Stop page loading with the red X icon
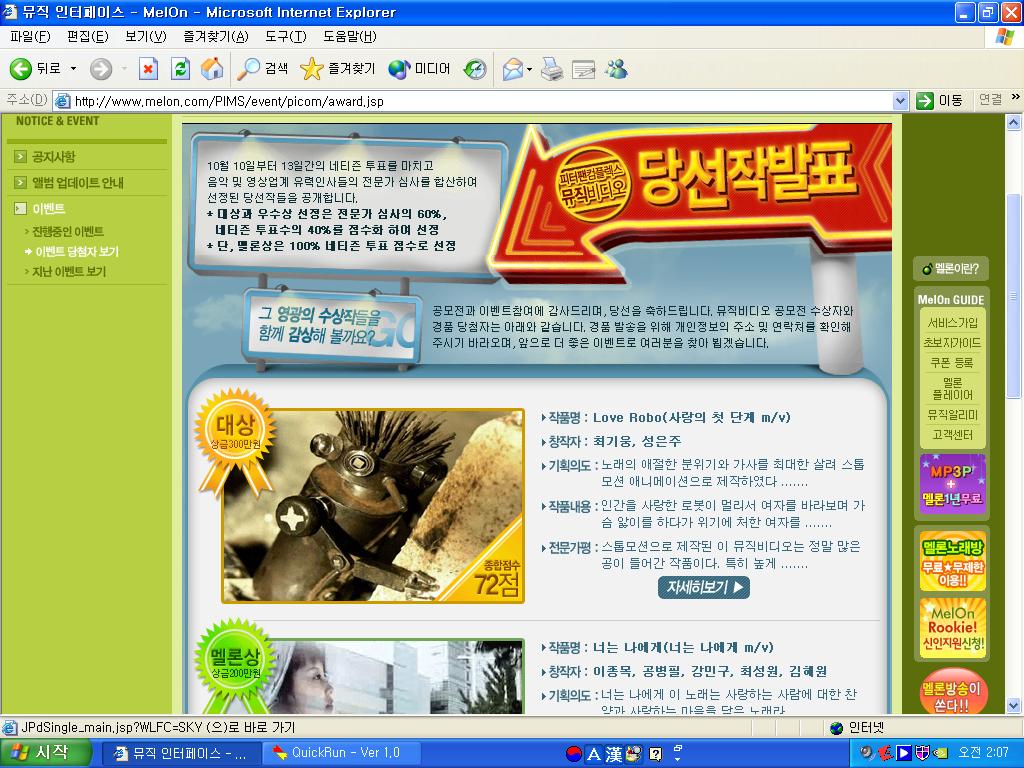The image size is (1024, 768). (148, 69)
